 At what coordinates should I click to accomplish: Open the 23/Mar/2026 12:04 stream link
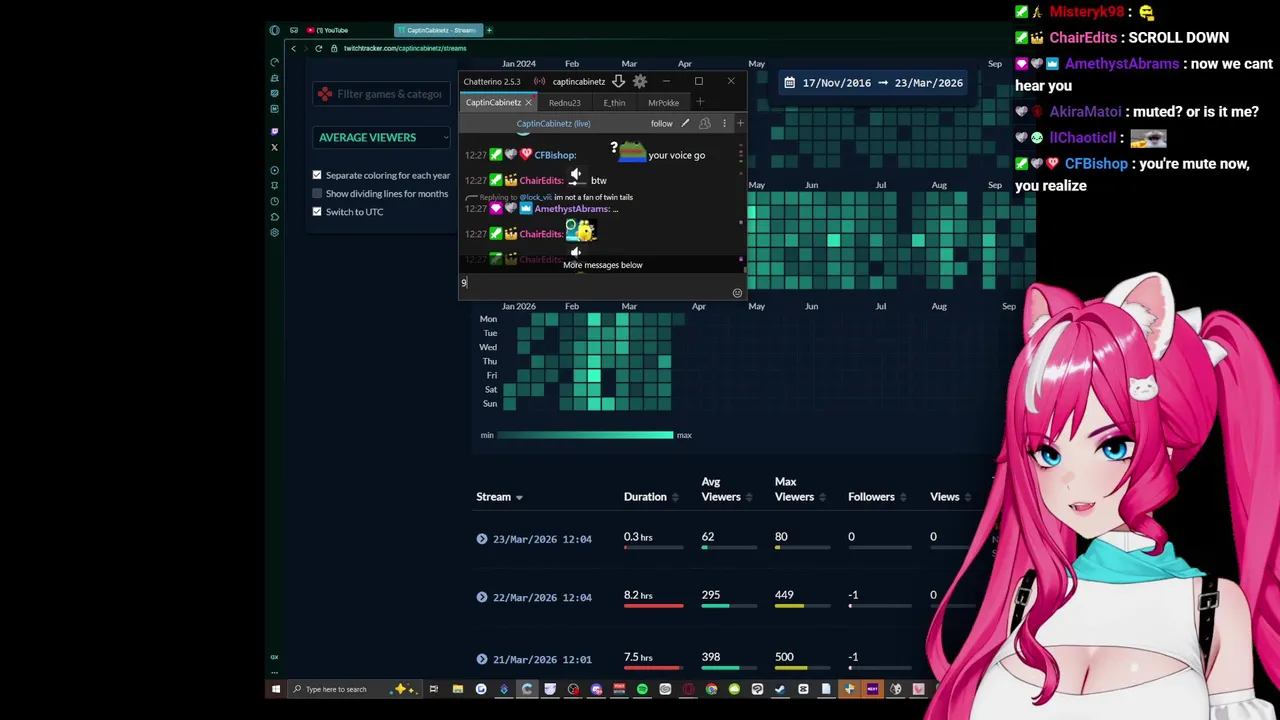point(542,539)
